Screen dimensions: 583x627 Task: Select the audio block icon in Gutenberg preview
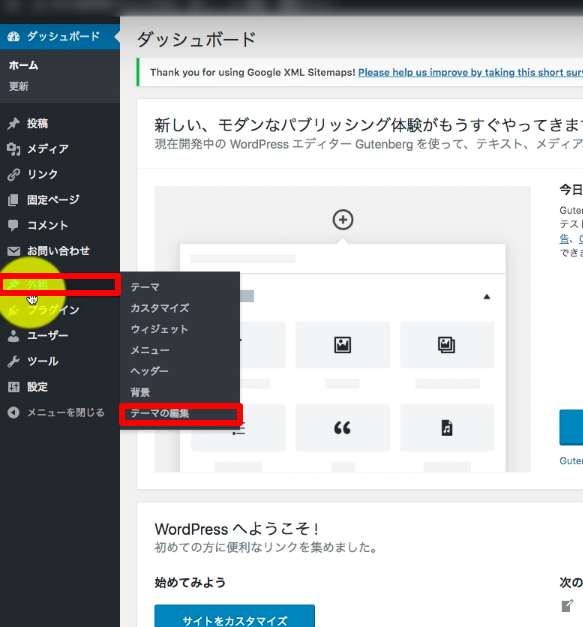[x=447, y=428]
